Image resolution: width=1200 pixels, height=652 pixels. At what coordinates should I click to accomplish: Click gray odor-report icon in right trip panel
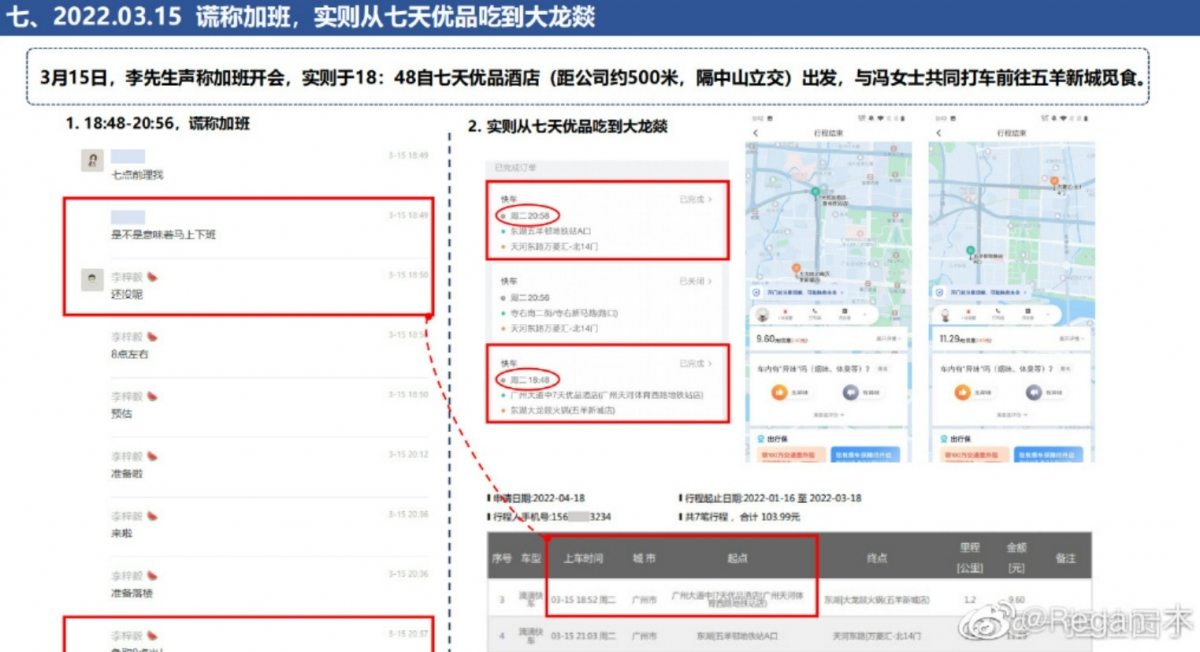pos(1035,393)
